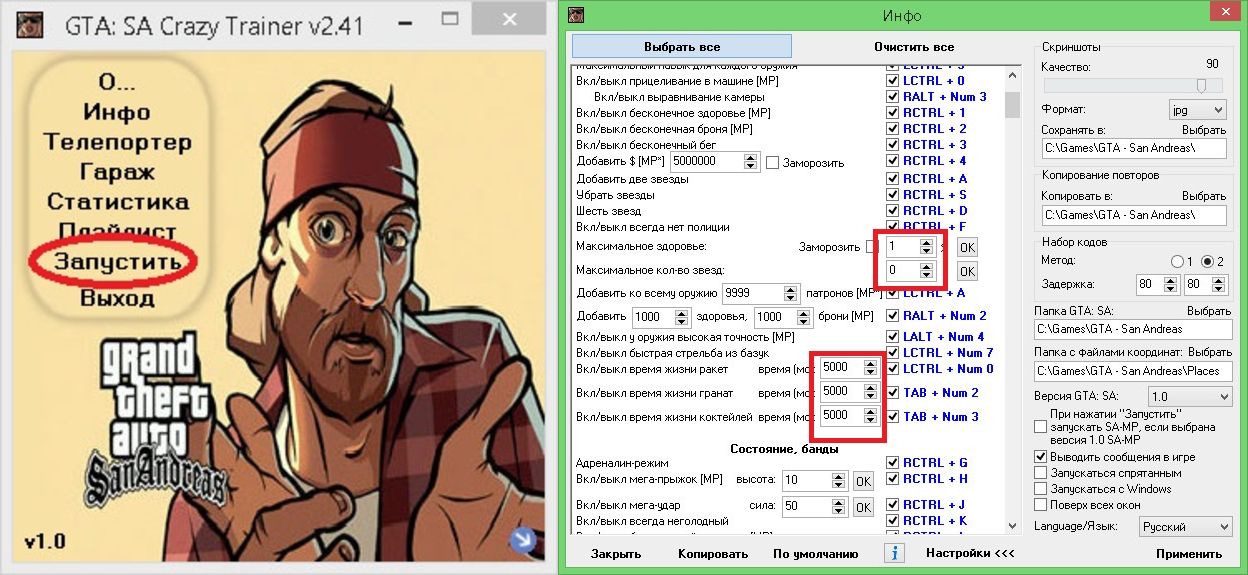Click Выход to exit trainer
1248x575 pixels.
click(x=117, y=297)
